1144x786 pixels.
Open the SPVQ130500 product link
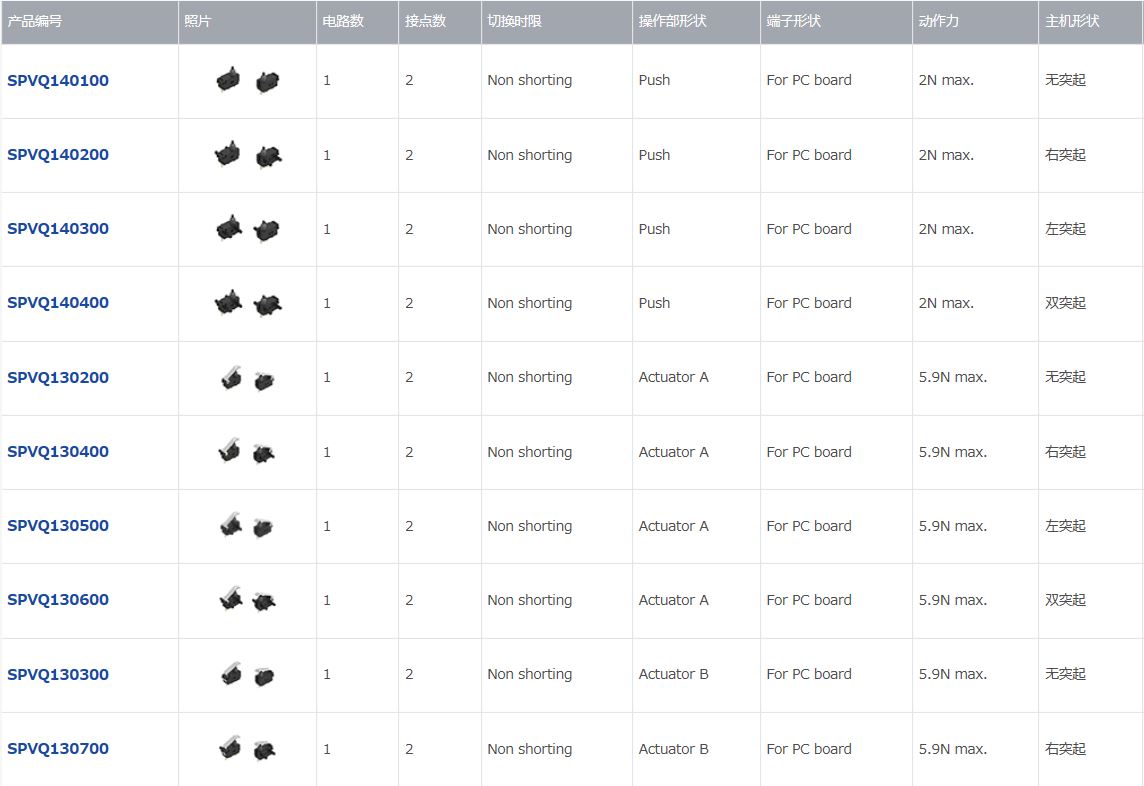point(58,525)
